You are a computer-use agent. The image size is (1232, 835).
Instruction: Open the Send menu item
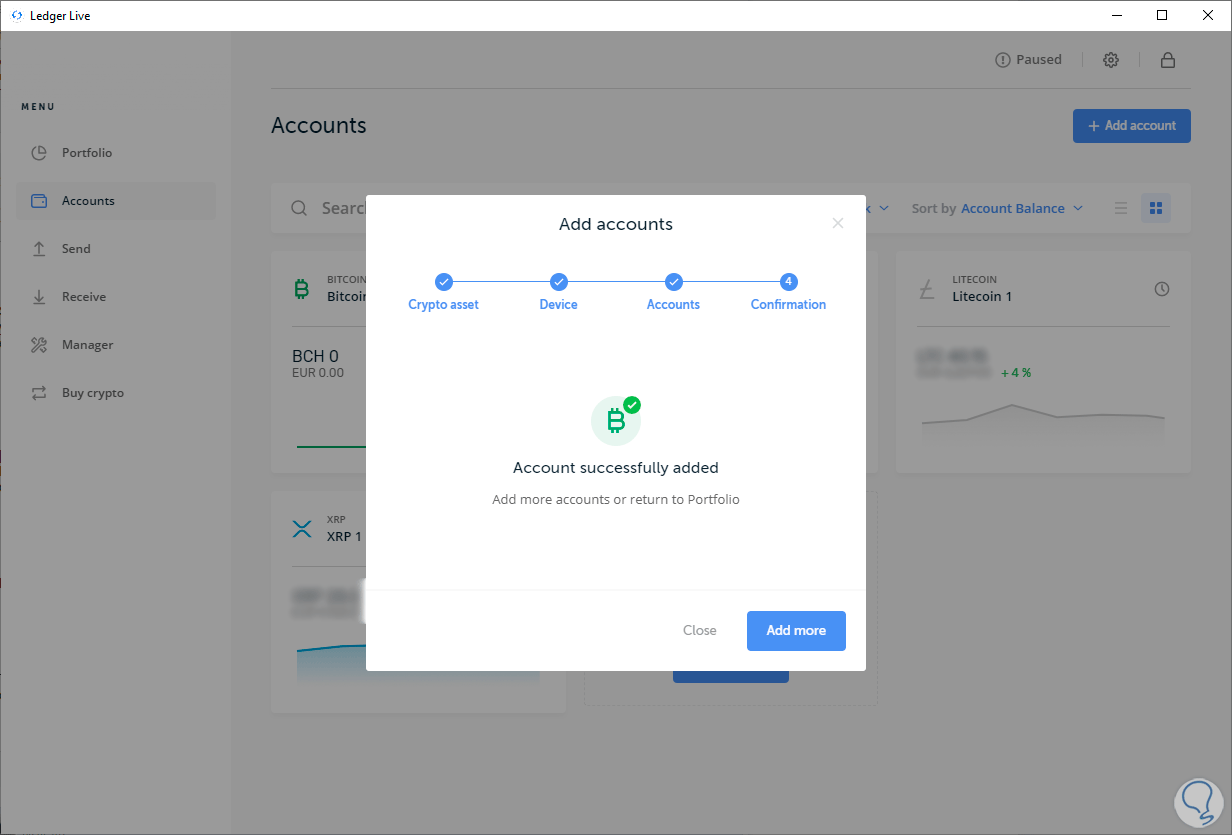click(x=116, y=249)
